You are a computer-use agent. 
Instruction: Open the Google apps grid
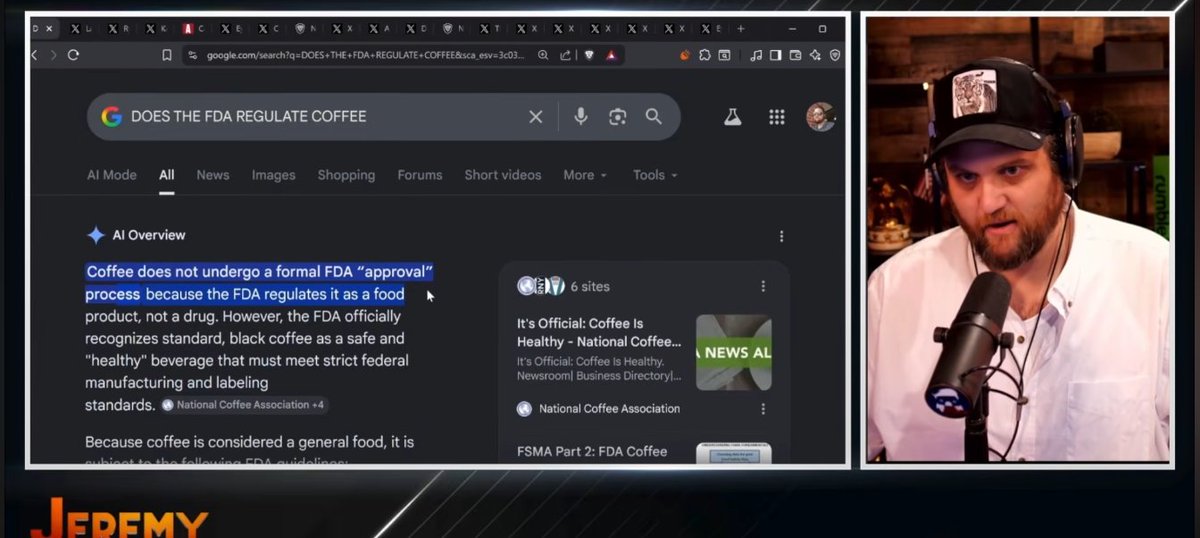click(777, 117)
